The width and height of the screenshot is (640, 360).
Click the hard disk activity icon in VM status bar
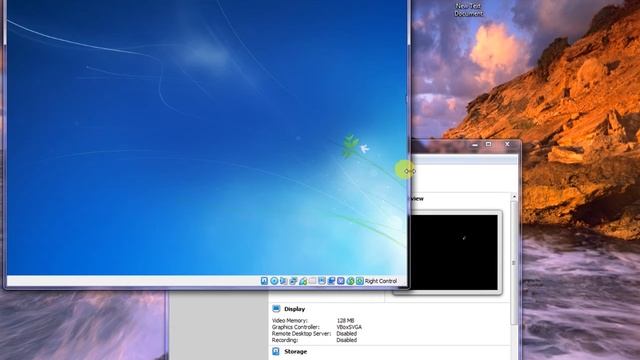[x=264, y=281]
